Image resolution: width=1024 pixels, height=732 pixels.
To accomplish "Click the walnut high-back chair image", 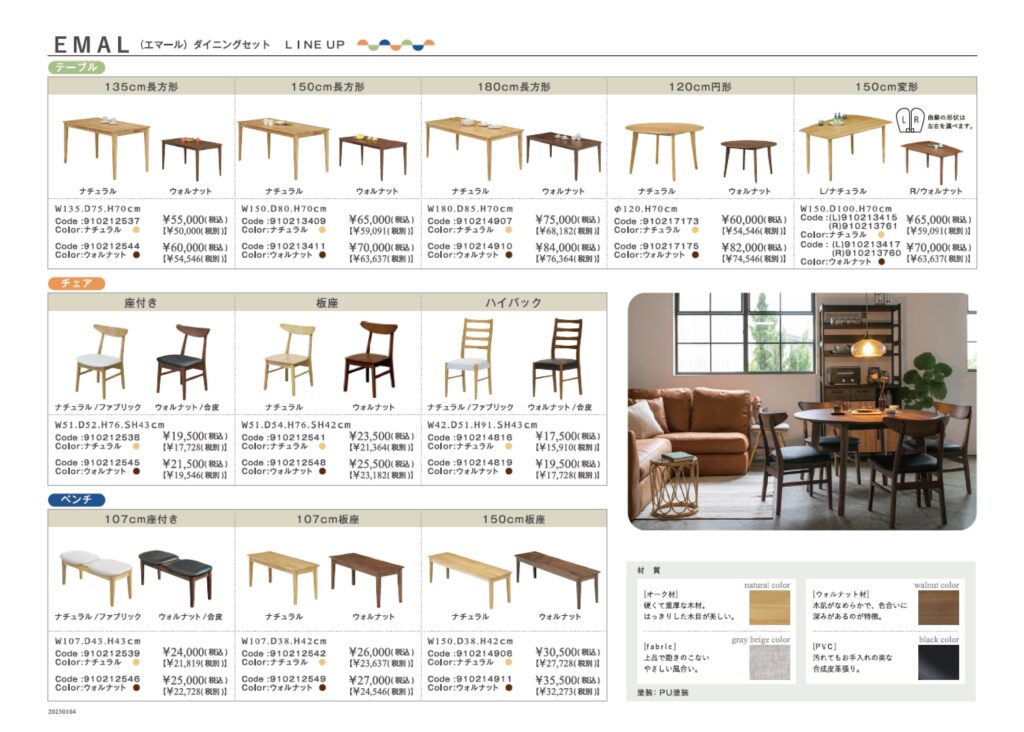I will [x=558, y=357].
